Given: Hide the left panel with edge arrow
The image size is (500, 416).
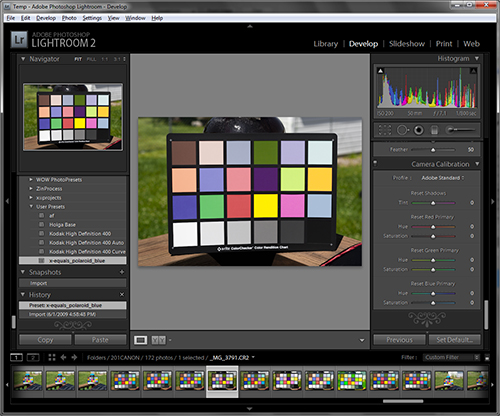Looking at the screenshot, I should [x=7, y=201].
